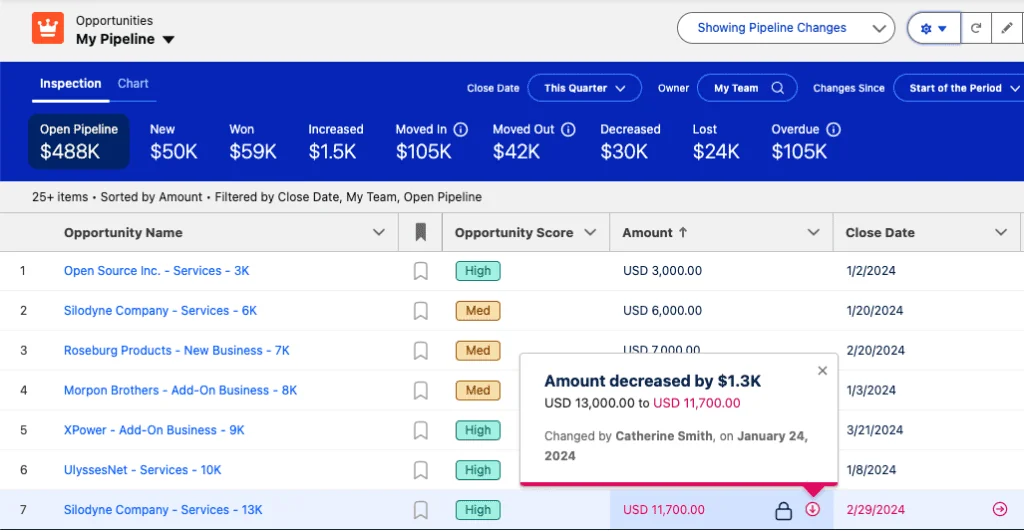Open the gear settings menu

934,28
